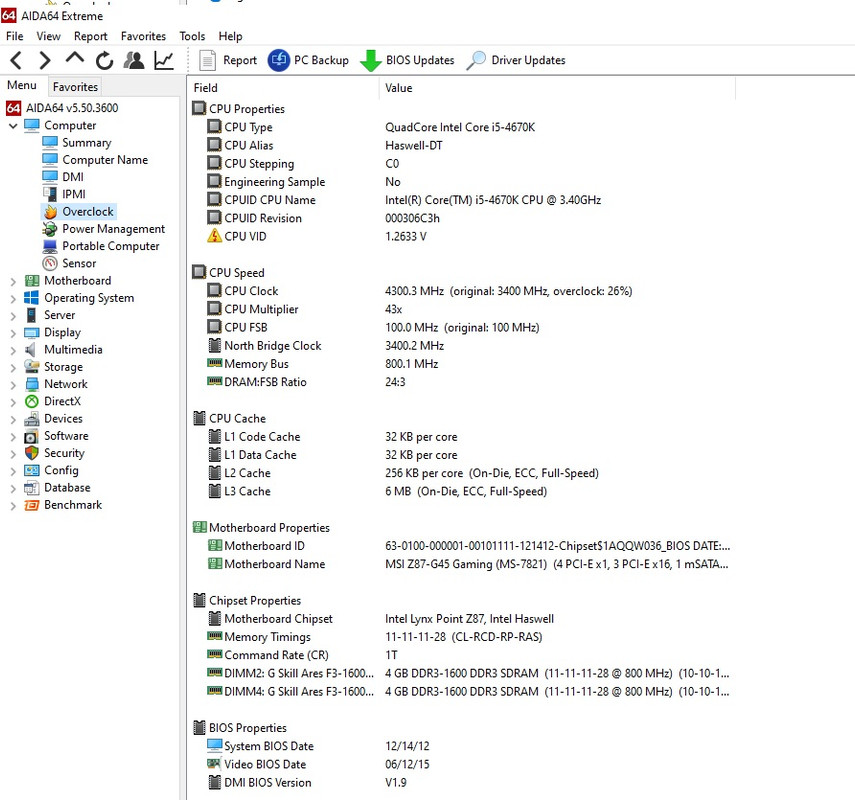Click the Storage drive icon
Viewport: 855px width, 800px height.
pyautogui.click(x=32, y=367)
